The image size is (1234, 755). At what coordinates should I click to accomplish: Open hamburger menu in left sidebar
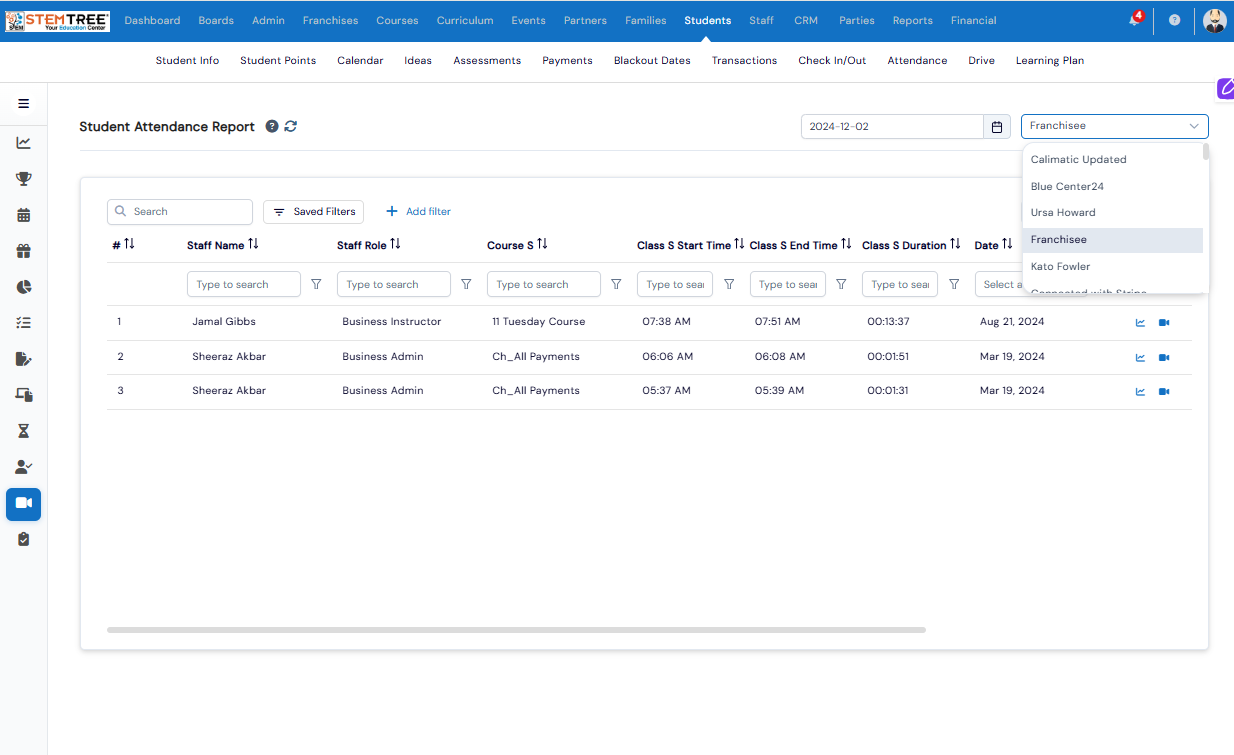(24, 103)
